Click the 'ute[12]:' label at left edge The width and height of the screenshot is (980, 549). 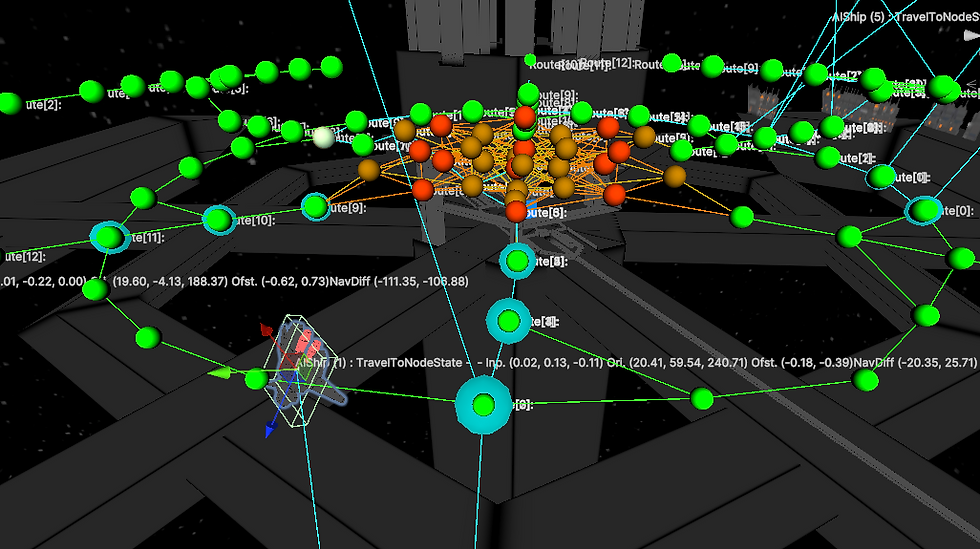pos(24,256)
